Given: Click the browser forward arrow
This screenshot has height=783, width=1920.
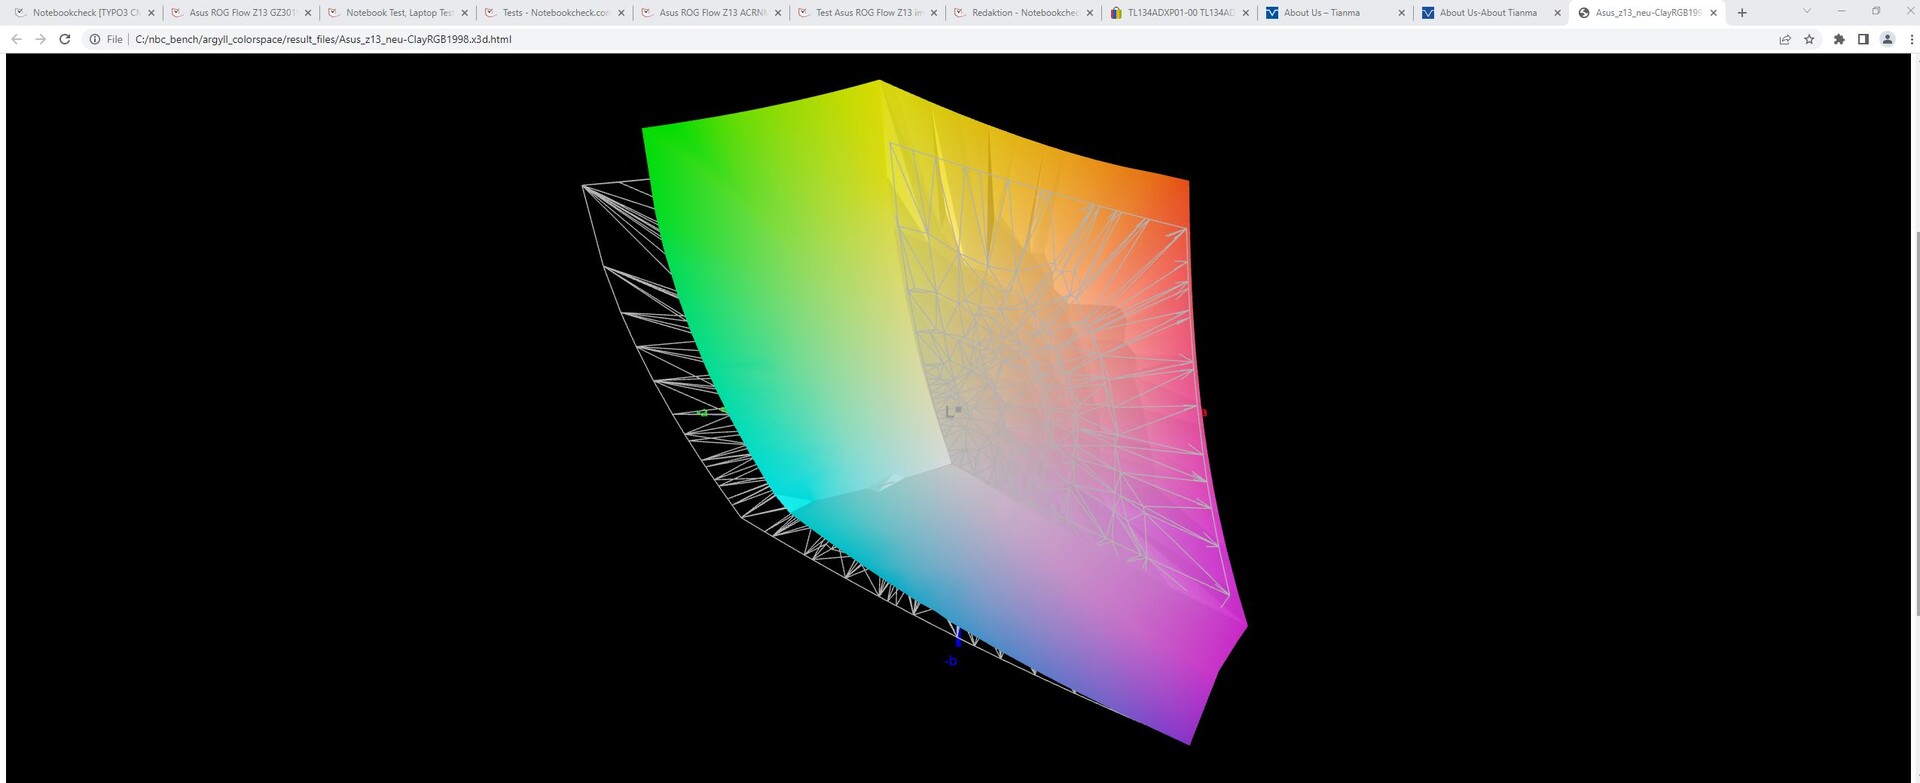Looking at the screenshot, I should tap(40, 39).
